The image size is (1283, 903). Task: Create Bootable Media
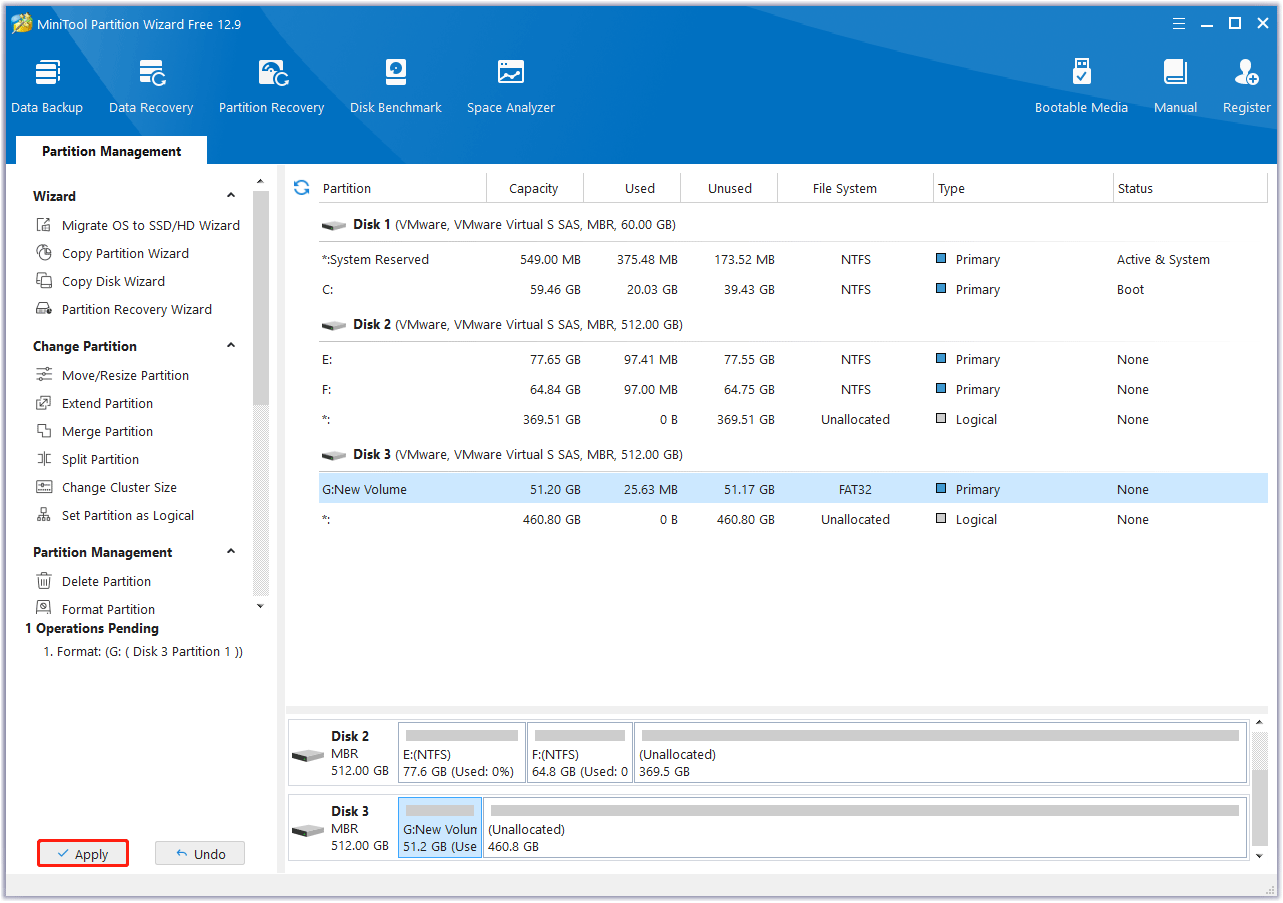pos(1081,86)
